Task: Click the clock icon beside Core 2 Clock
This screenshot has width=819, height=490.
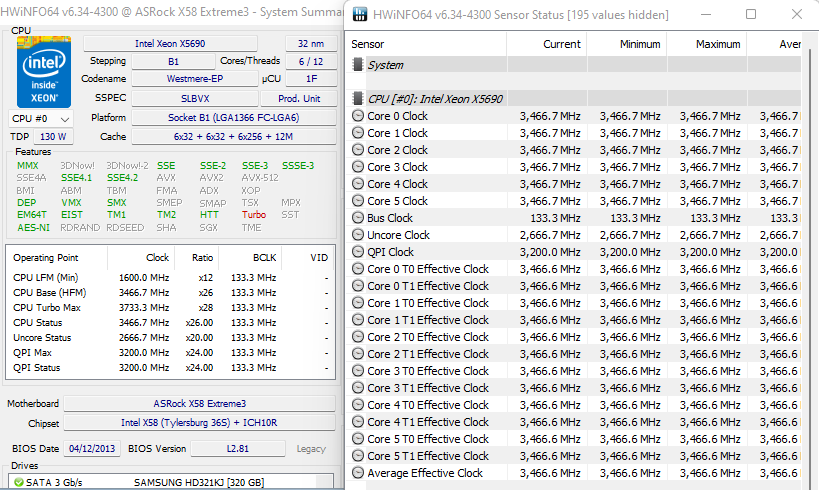Action: click(x=358, y=150)
